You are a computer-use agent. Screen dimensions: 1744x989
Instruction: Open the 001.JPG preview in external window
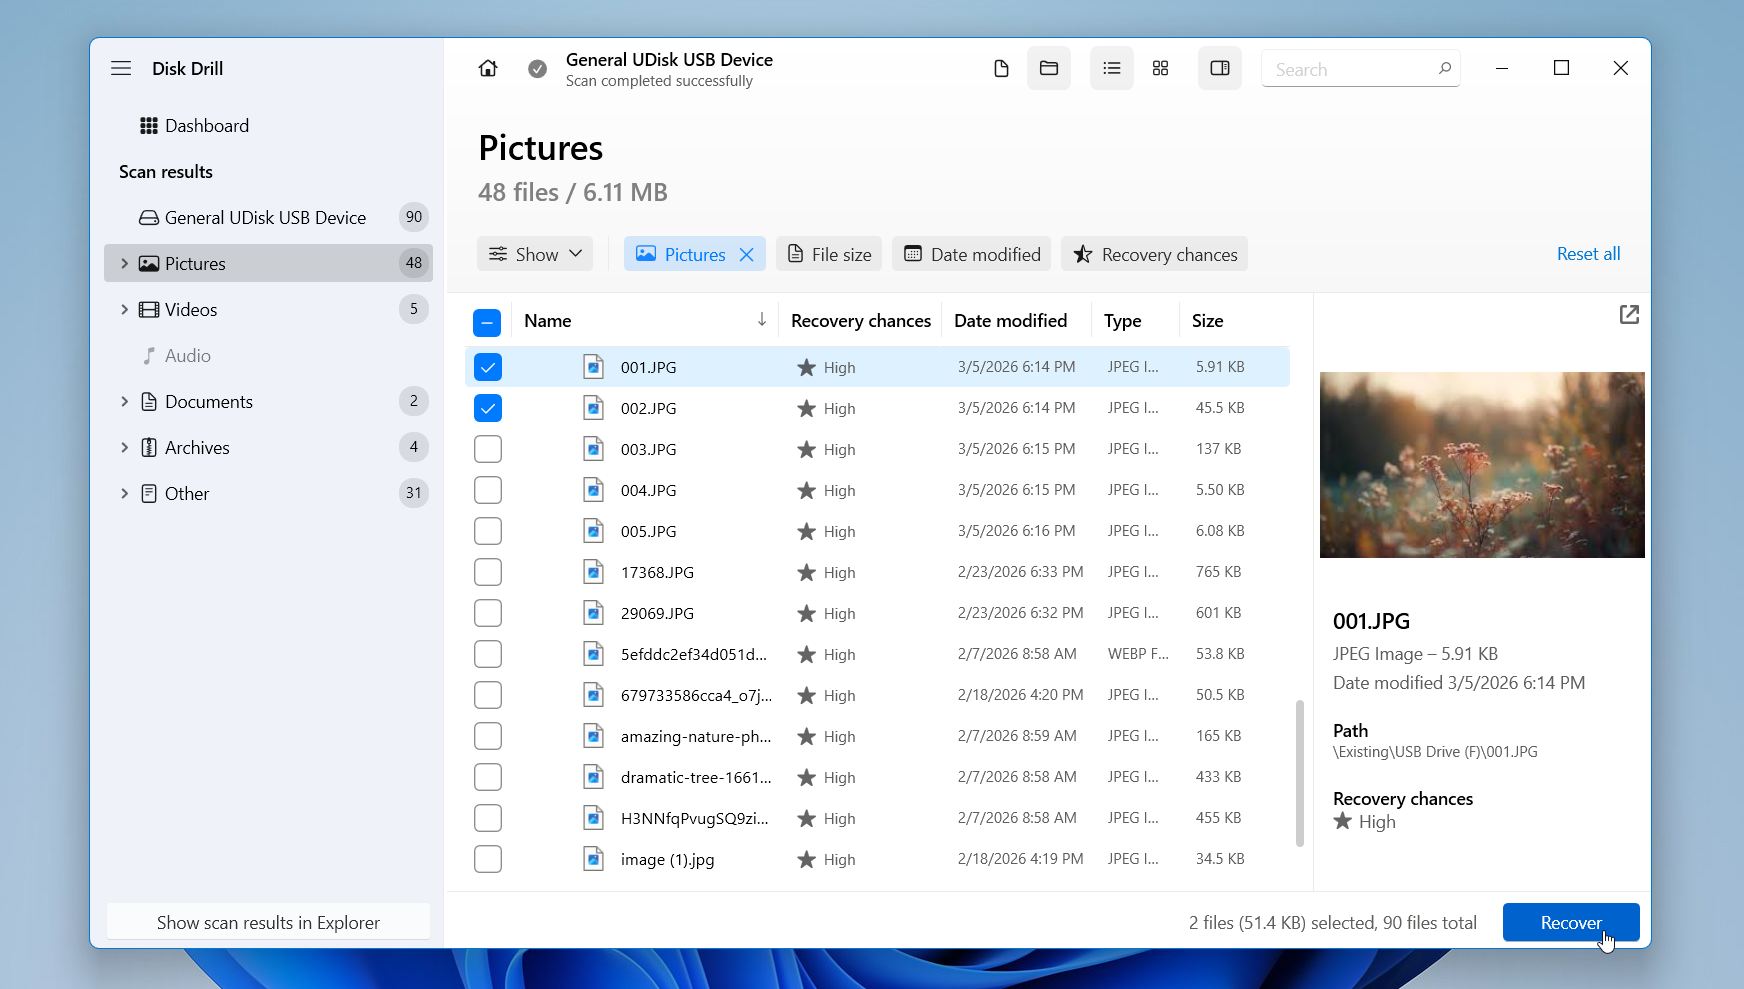1629,314
